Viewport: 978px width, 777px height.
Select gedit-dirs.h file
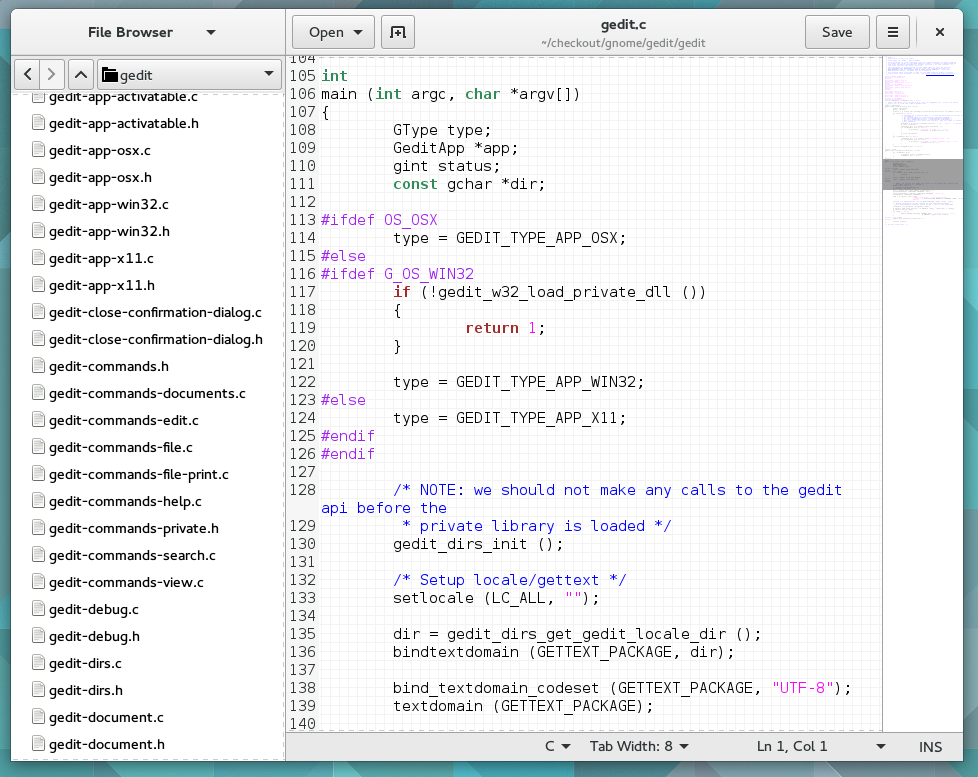click(85, 690)
